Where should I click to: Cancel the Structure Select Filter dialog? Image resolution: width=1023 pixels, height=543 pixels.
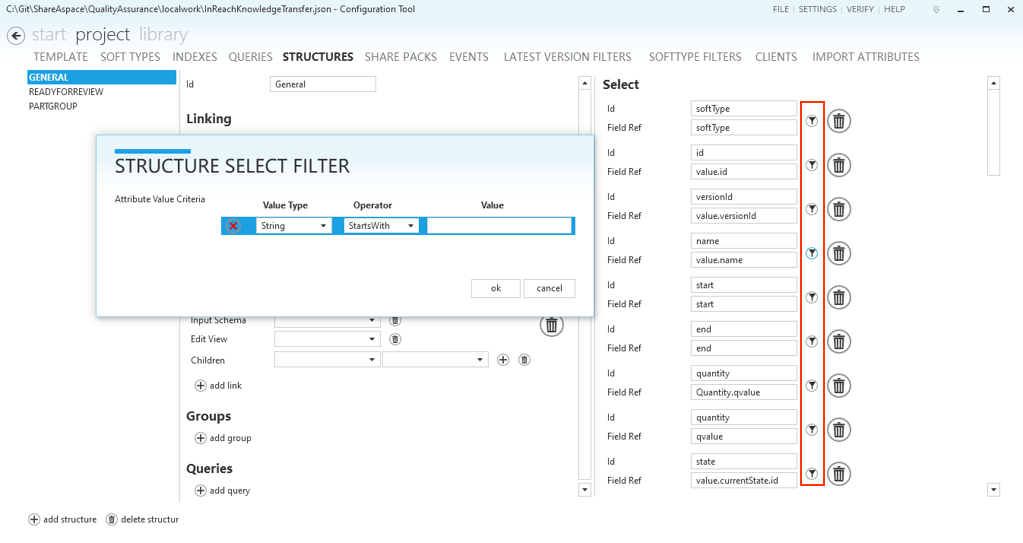coord(549,288)
